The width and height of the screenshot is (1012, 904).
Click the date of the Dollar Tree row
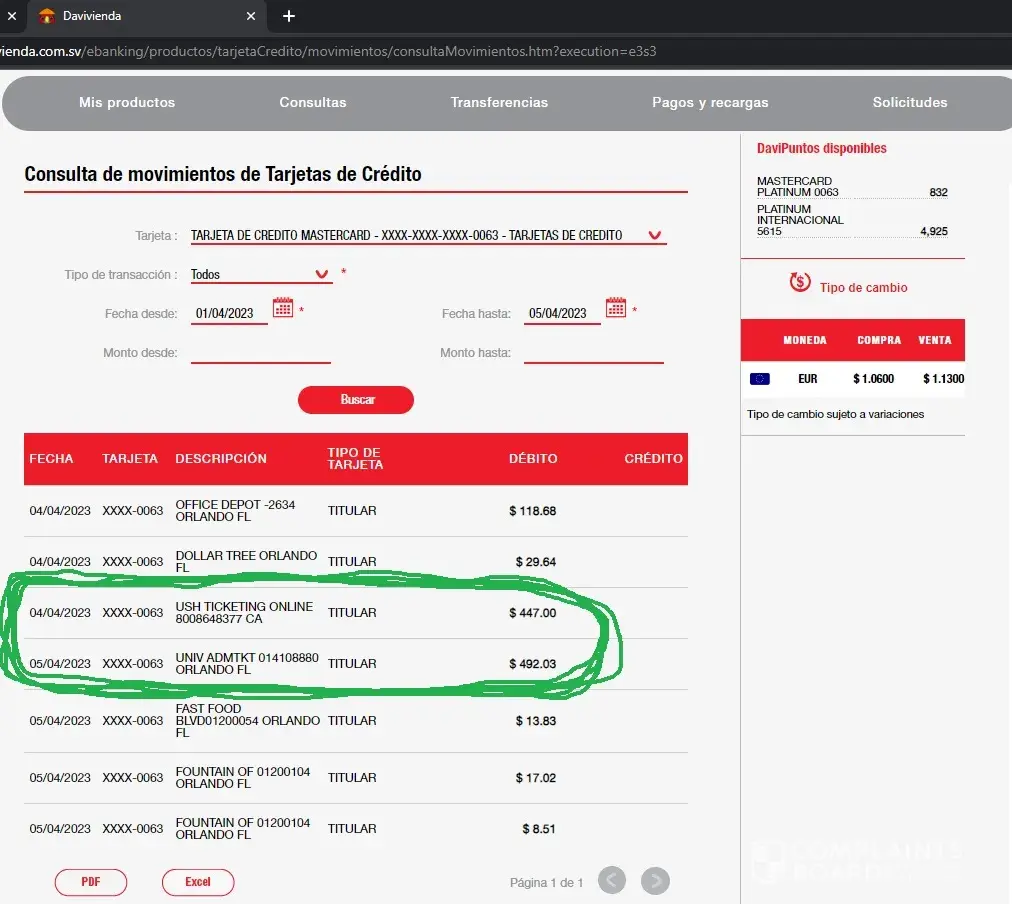(x=60, y=562)
